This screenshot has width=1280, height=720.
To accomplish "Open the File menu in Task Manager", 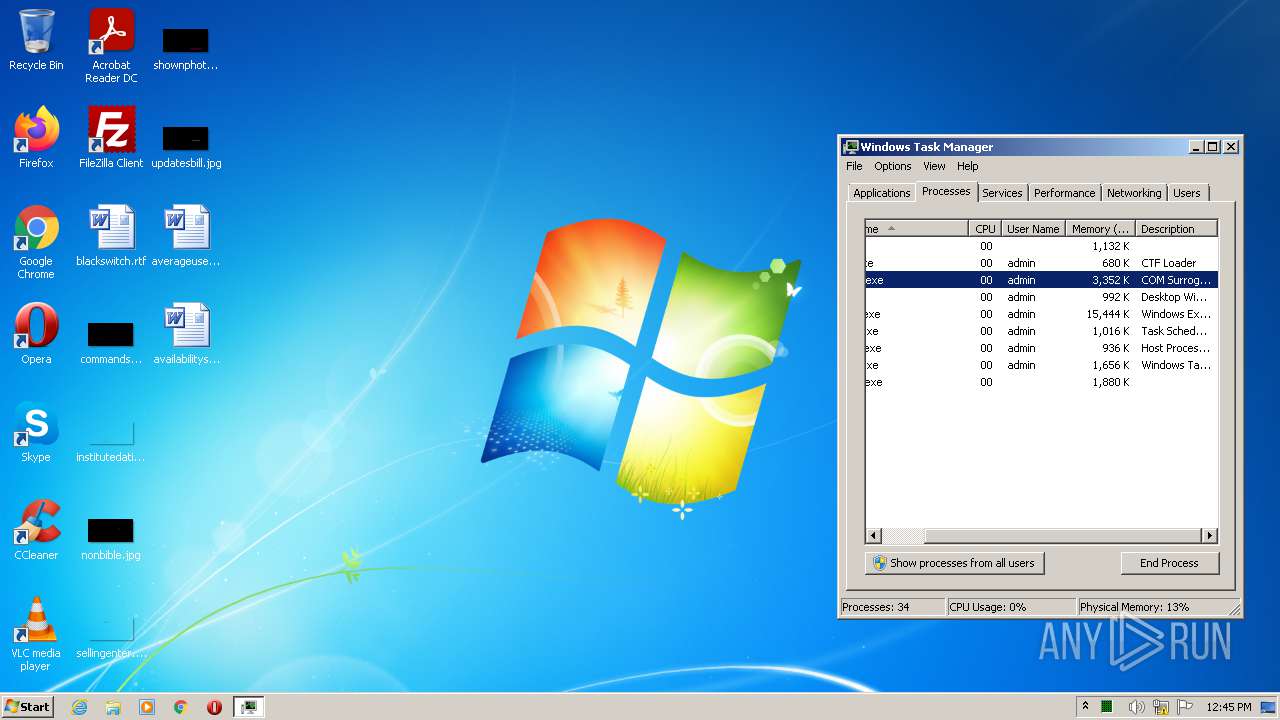I will [854, 166].
